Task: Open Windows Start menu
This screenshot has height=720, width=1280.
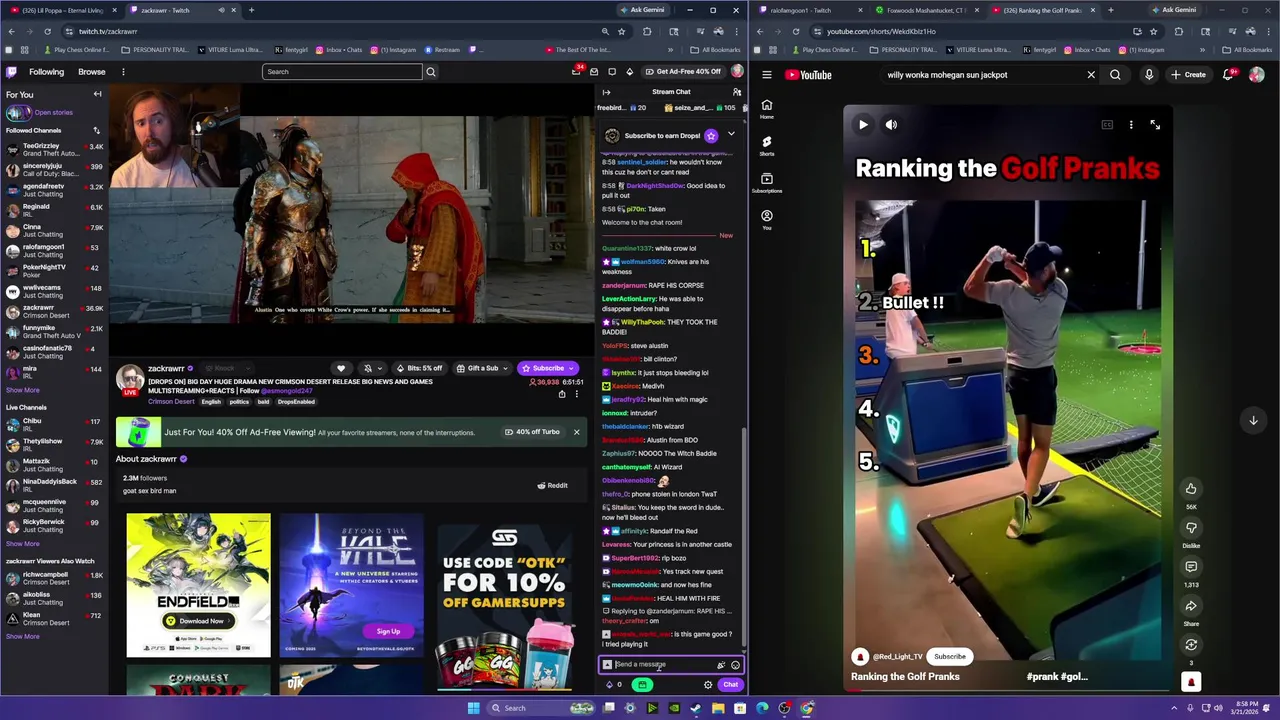Action: point(473,708)
